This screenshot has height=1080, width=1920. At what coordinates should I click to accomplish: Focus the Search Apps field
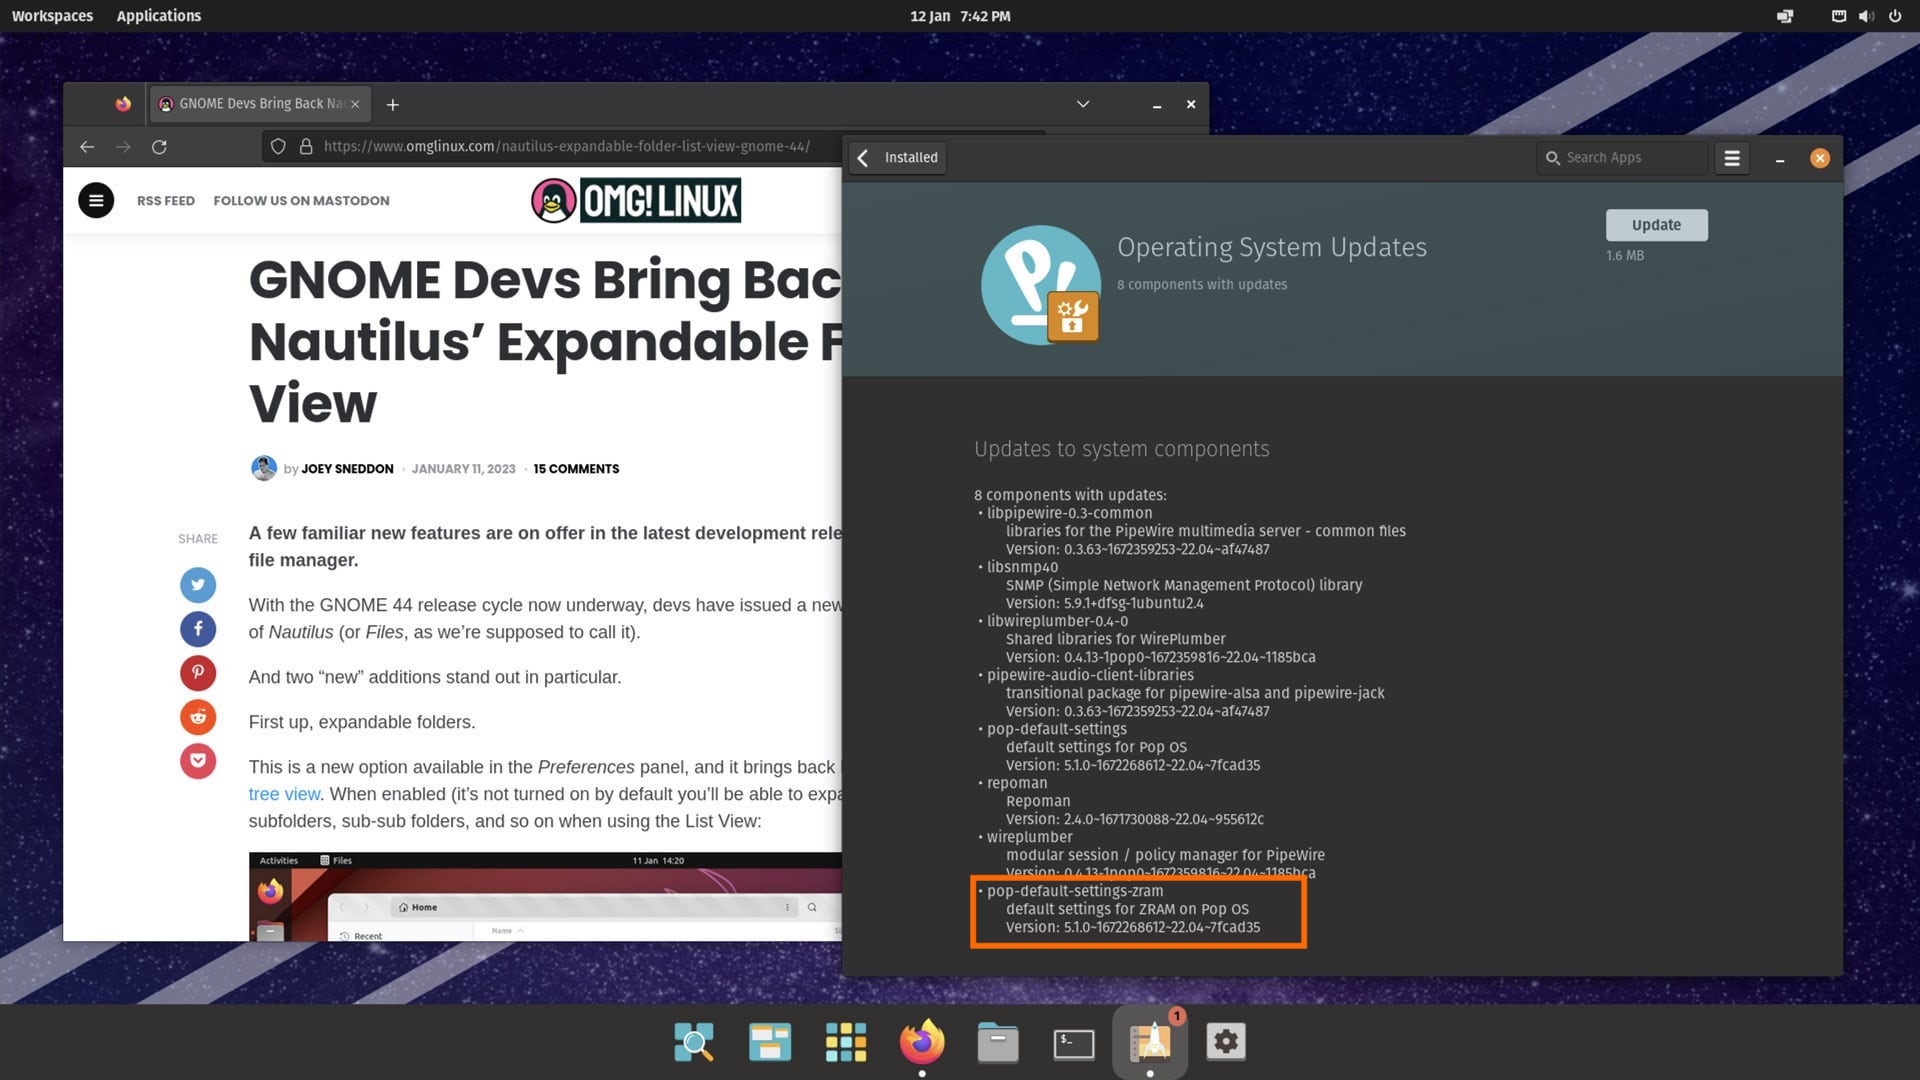(x=1621, y=158)
